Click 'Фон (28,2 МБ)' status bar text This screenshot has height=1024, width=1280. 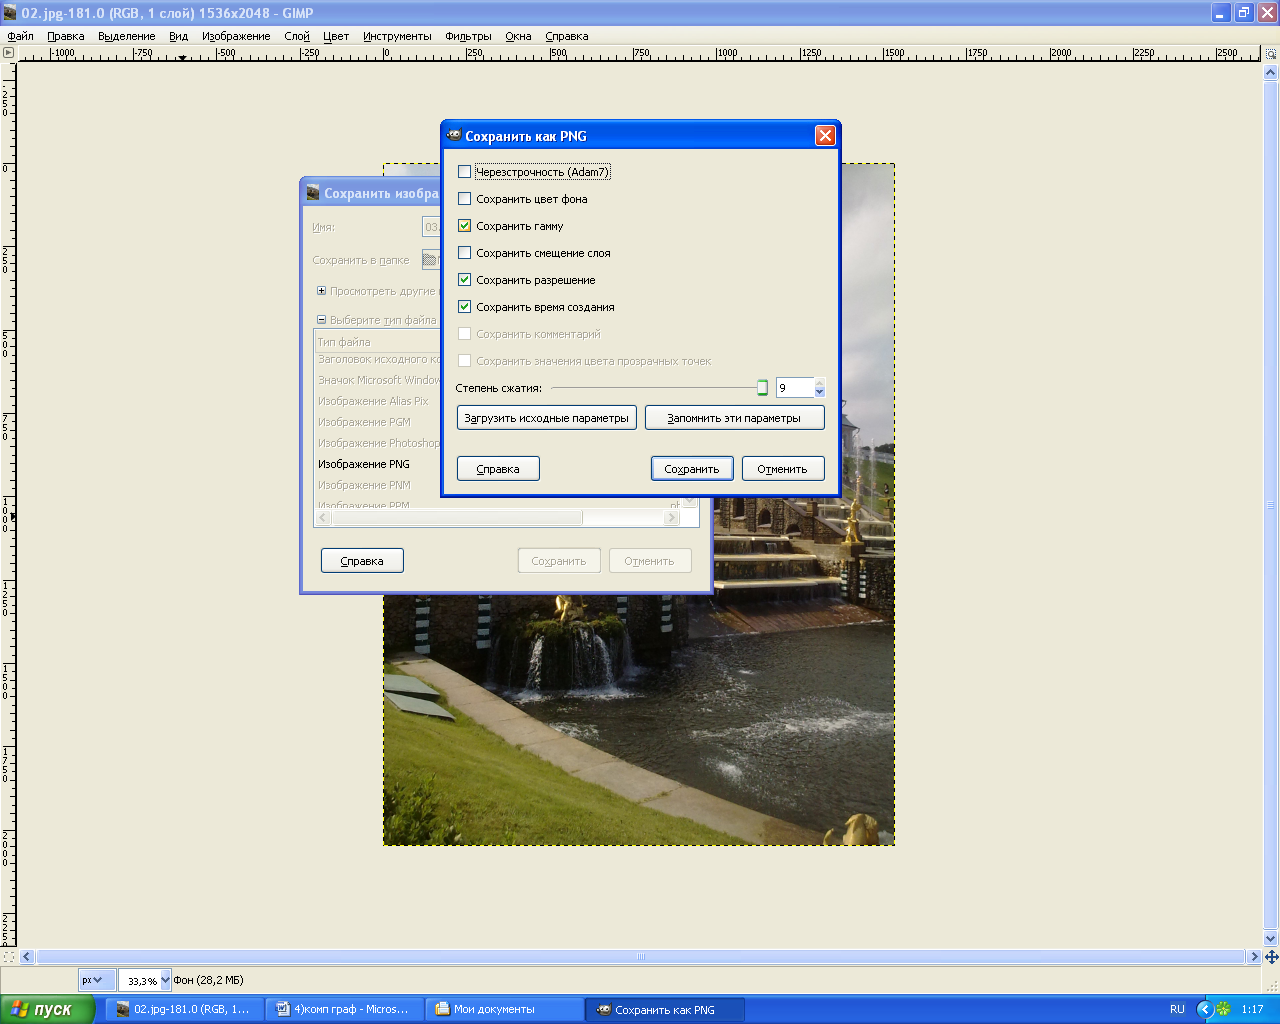pyautogui.click(x=209, y=980)
